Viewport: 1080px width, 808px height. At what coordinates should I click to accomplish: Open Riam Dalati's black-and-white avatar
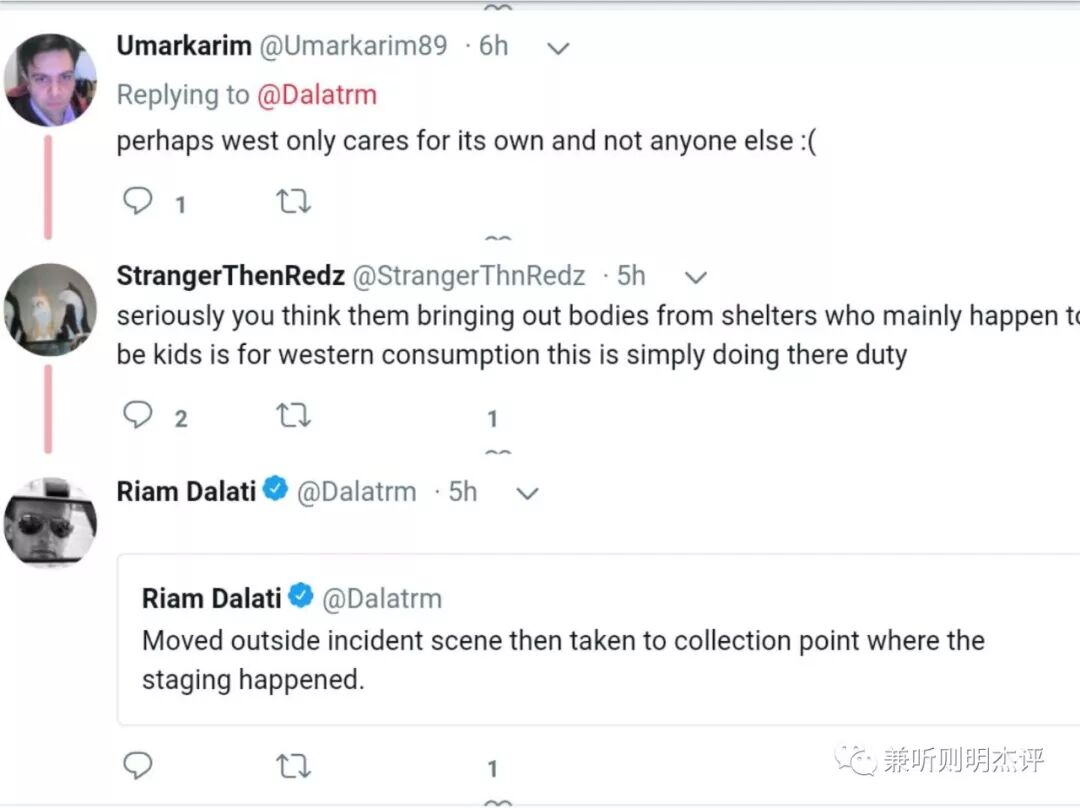click(x=50, y=522)
